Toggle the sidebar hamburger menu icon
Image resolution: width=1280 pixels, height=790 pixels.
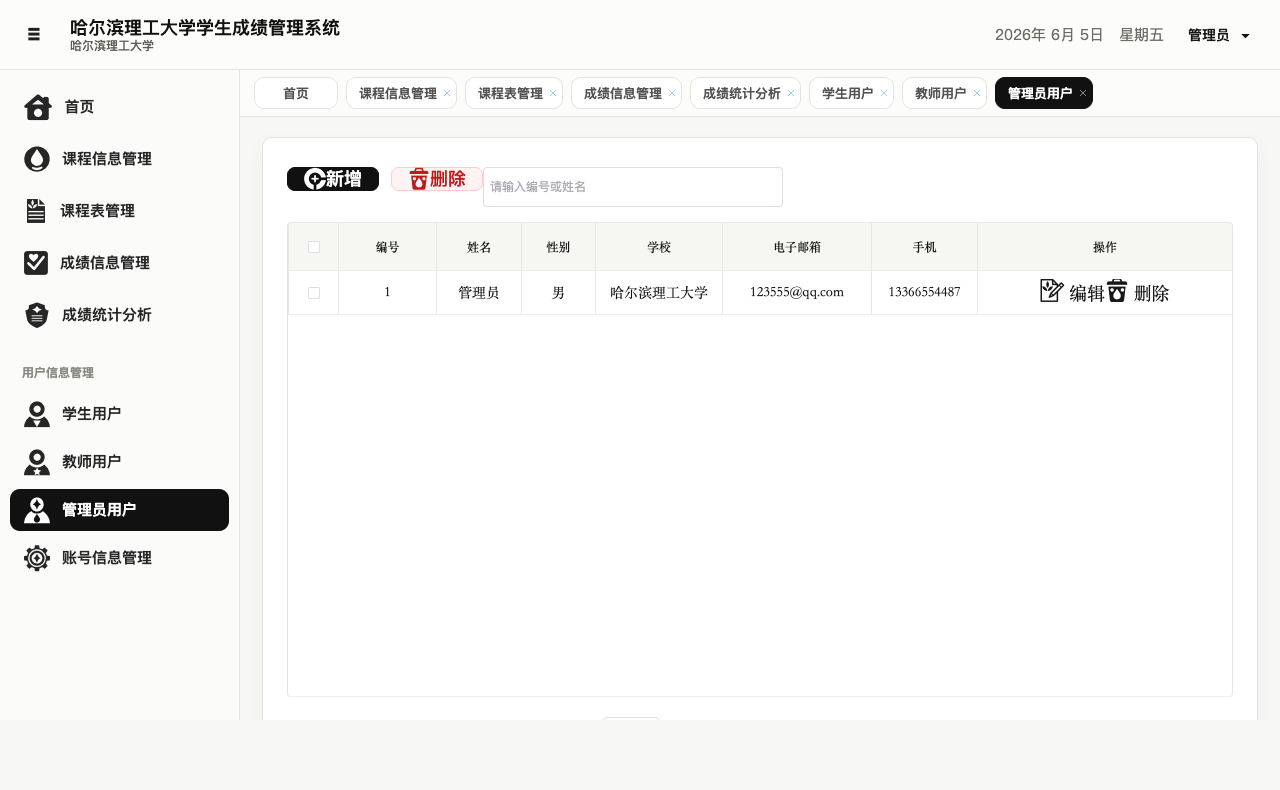click(x=34, y=34)
